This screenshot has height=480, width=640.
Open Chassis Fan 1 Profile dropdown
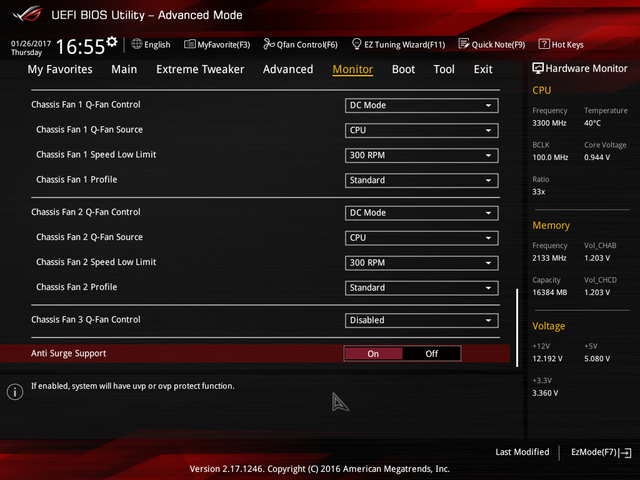click(421, 180)
